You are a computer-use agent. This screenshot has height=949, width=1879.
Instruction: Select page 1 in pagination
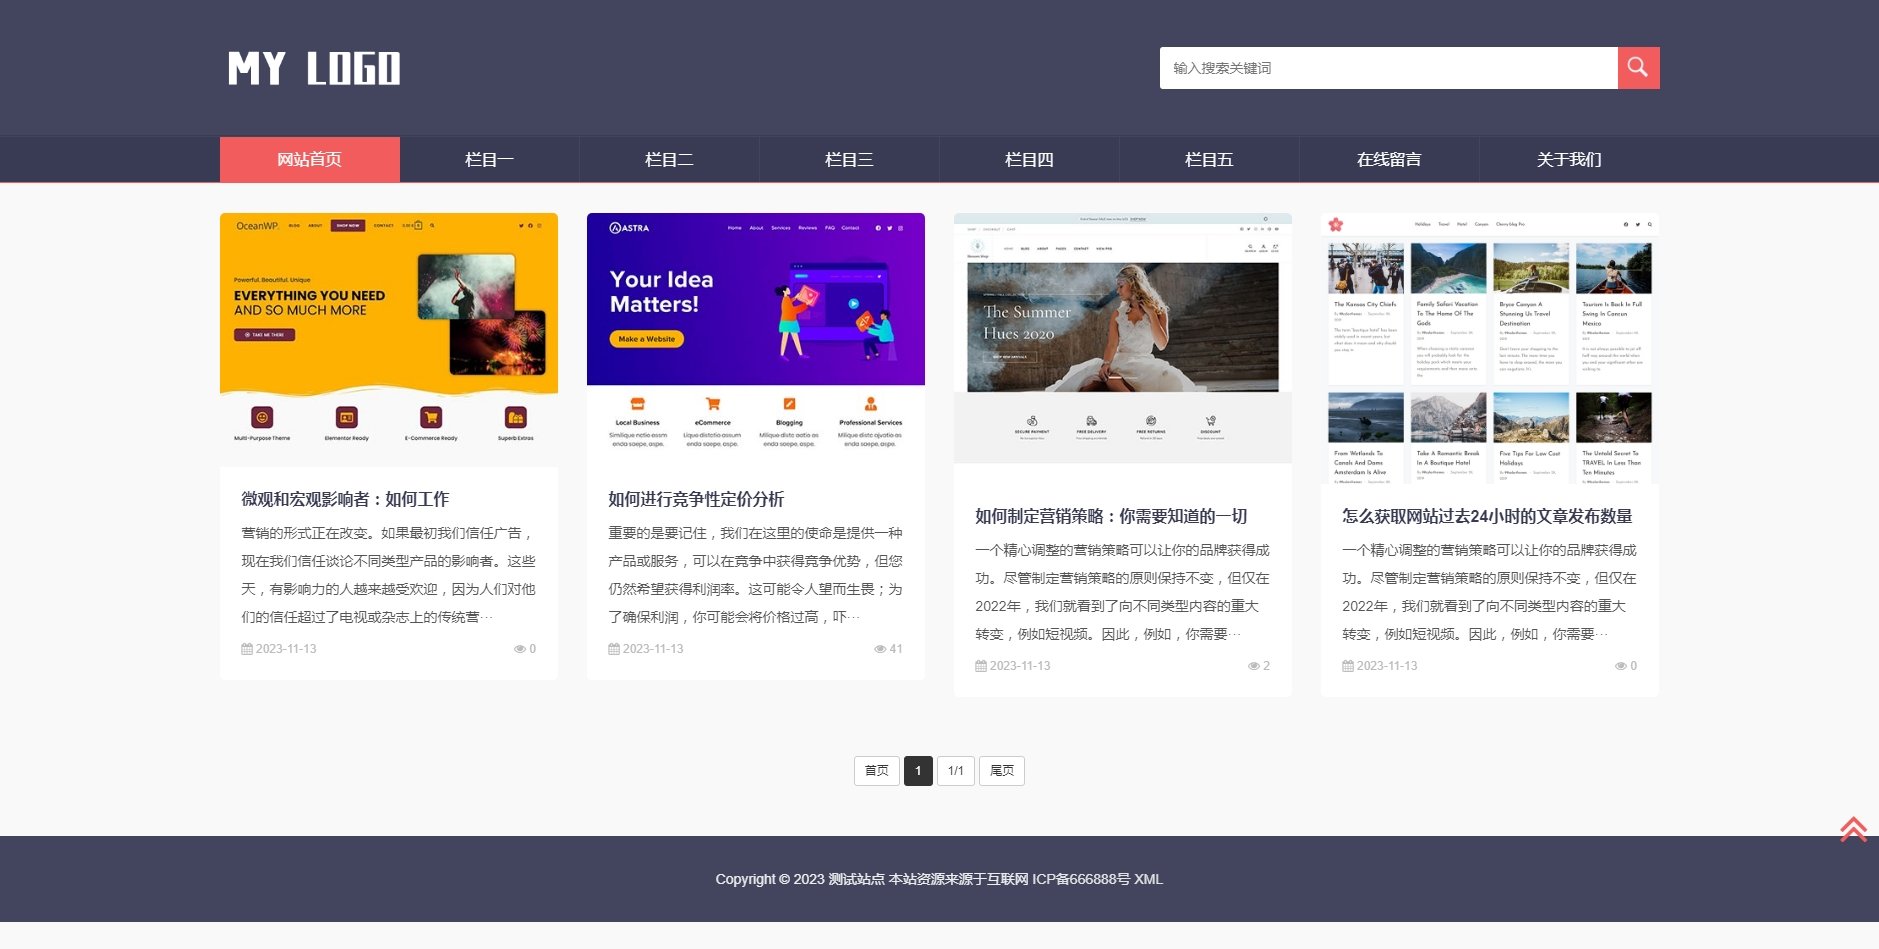click(x=918, y=770)
